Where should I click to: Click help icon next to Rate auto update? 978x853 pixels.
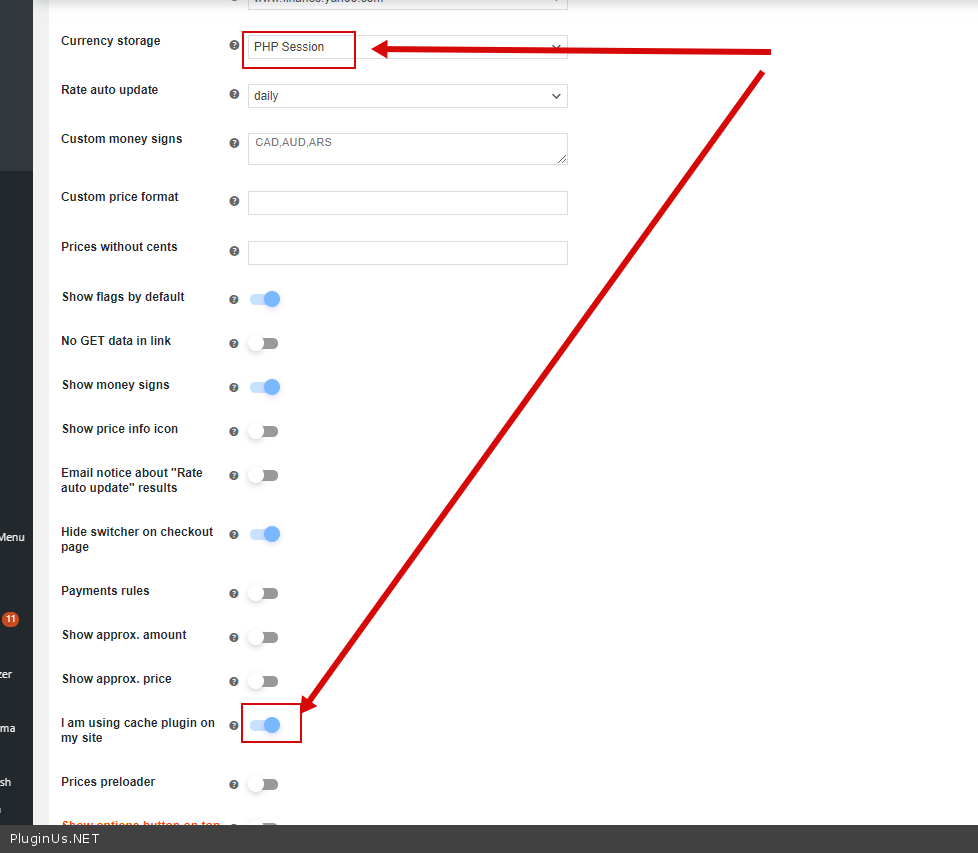[234, 95]
